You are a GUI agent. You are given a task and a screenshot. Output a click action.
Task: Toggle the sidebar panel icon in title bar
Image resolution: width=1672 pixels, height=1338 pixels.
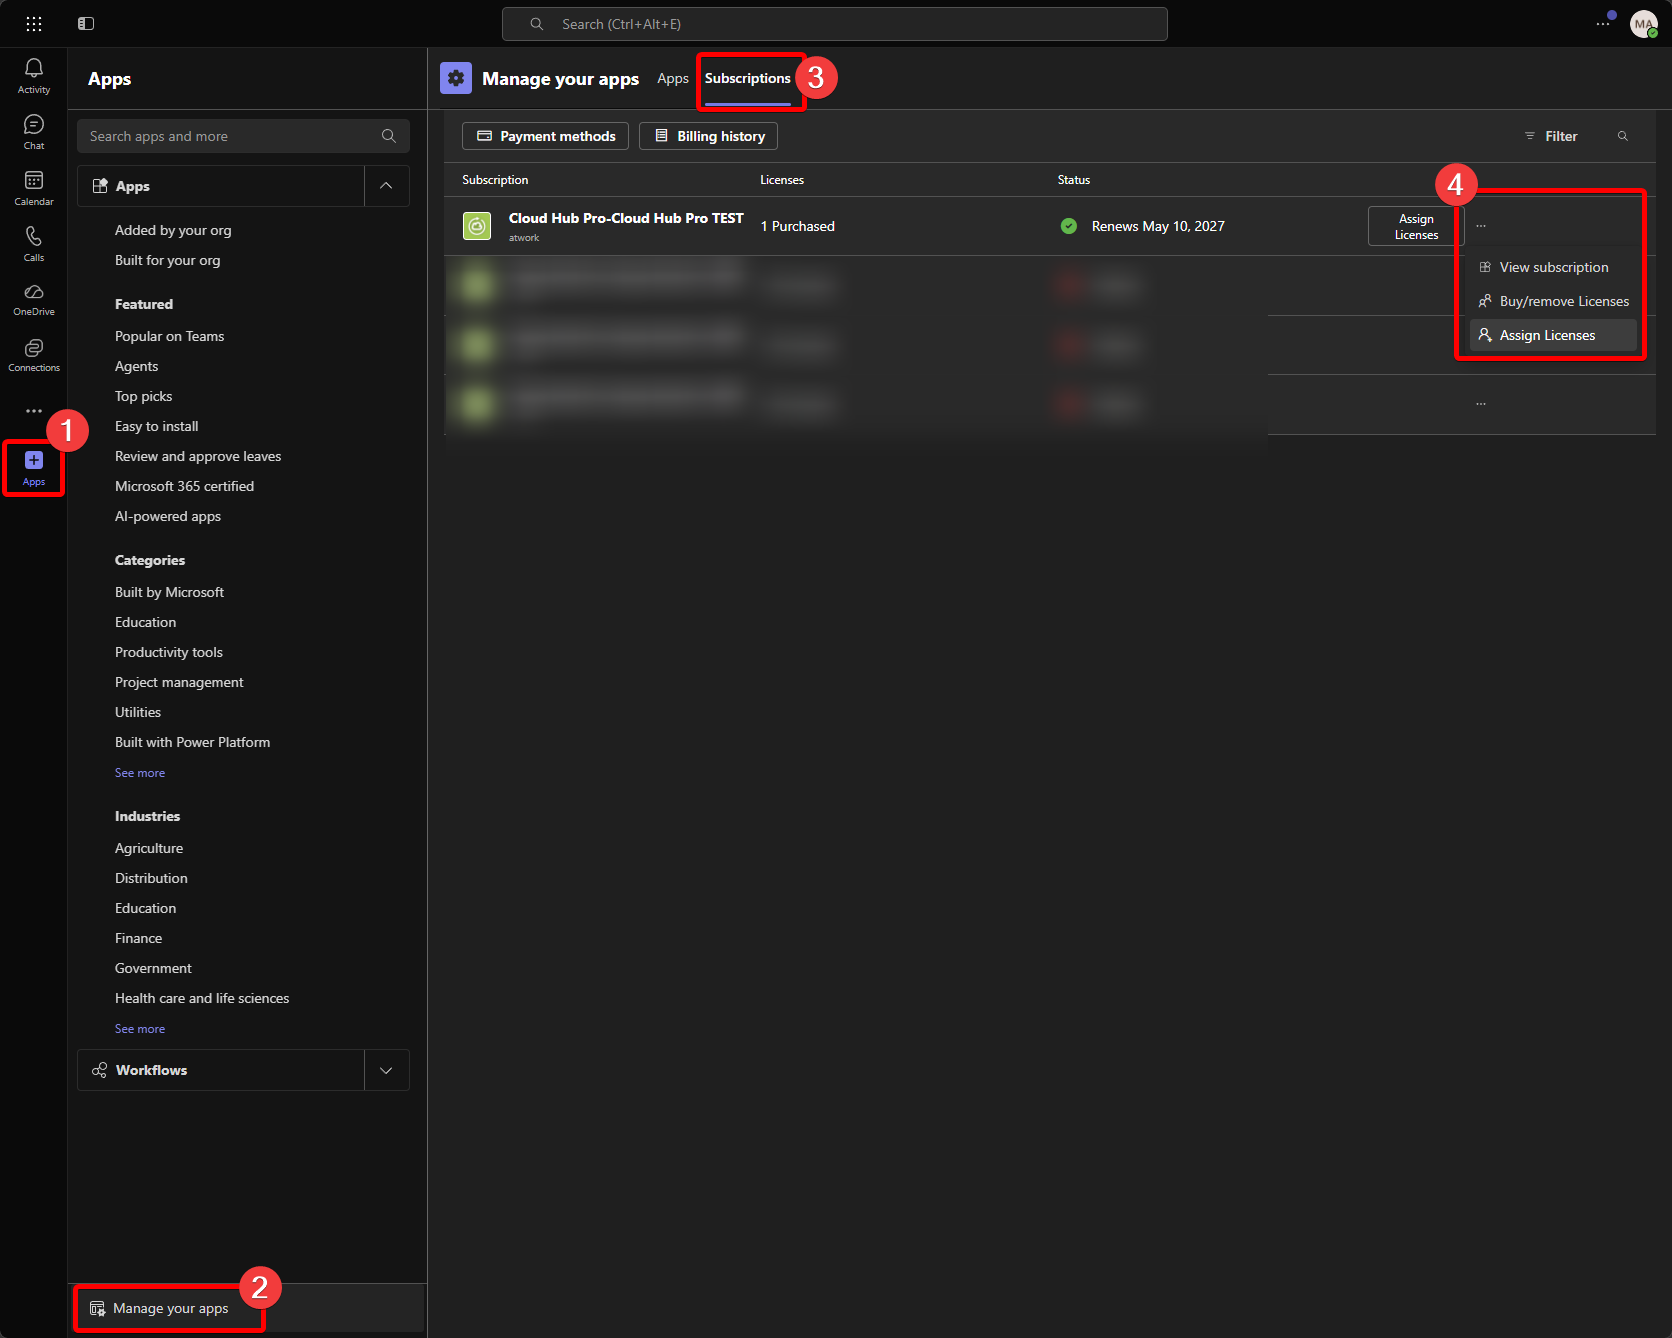[86, 24]
